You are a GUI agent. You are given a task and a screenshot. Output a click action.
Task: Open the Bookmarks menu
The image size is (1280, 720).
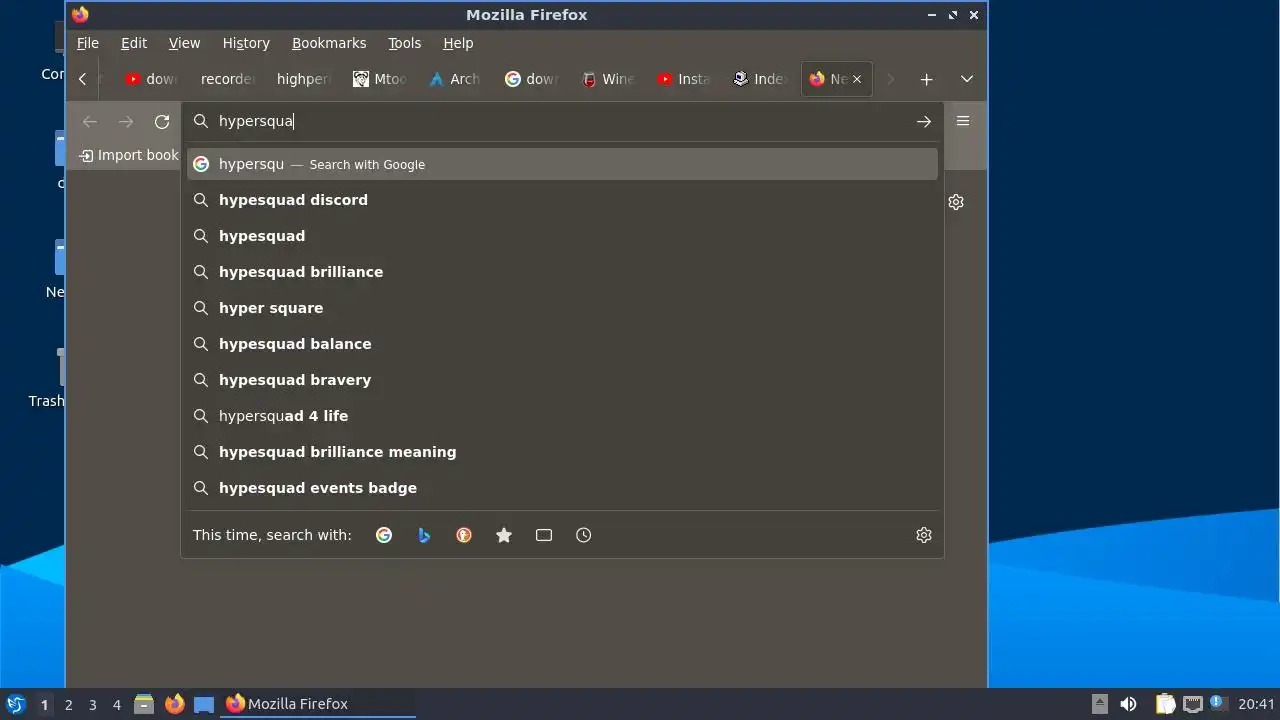(329, 43)
